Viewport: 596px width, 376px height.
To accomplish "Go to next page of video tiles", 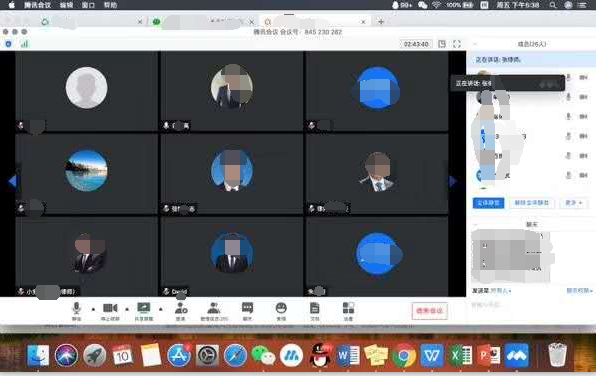I will (x=453, y=181).
